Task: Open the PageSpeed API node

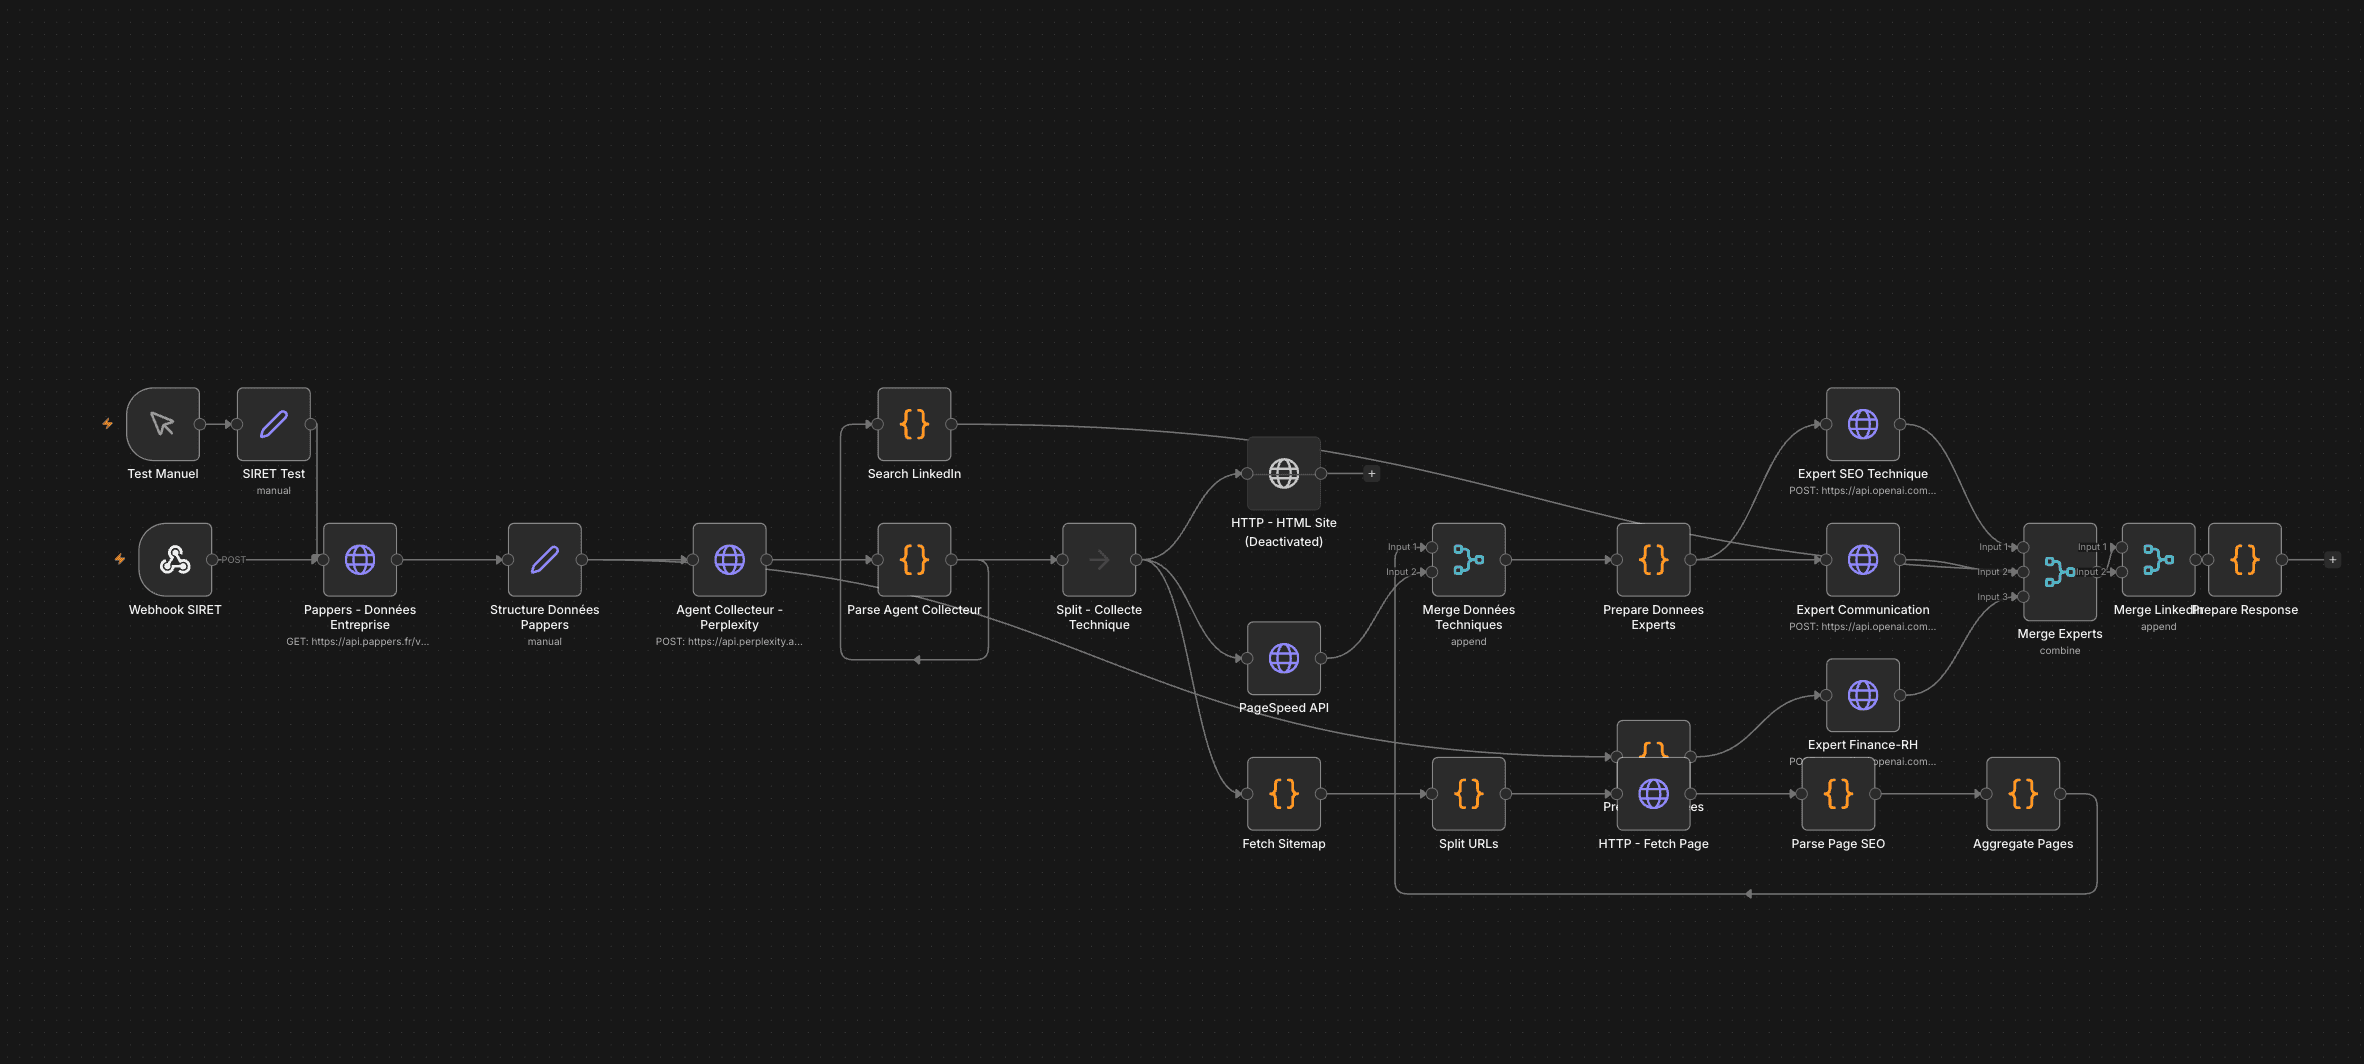Action: 1284,658
